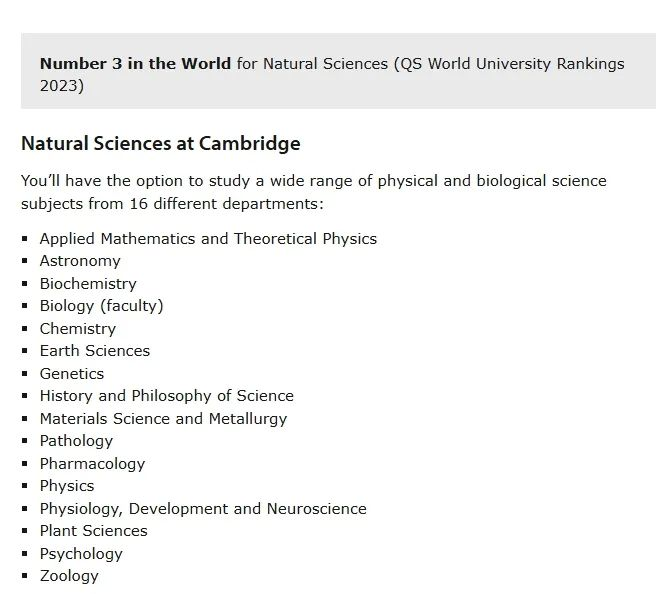Image resolution: width=670 pixels, height=594 pixels.
Task: Click the Number 3 in the World text
Action: (x=135, y=64)
